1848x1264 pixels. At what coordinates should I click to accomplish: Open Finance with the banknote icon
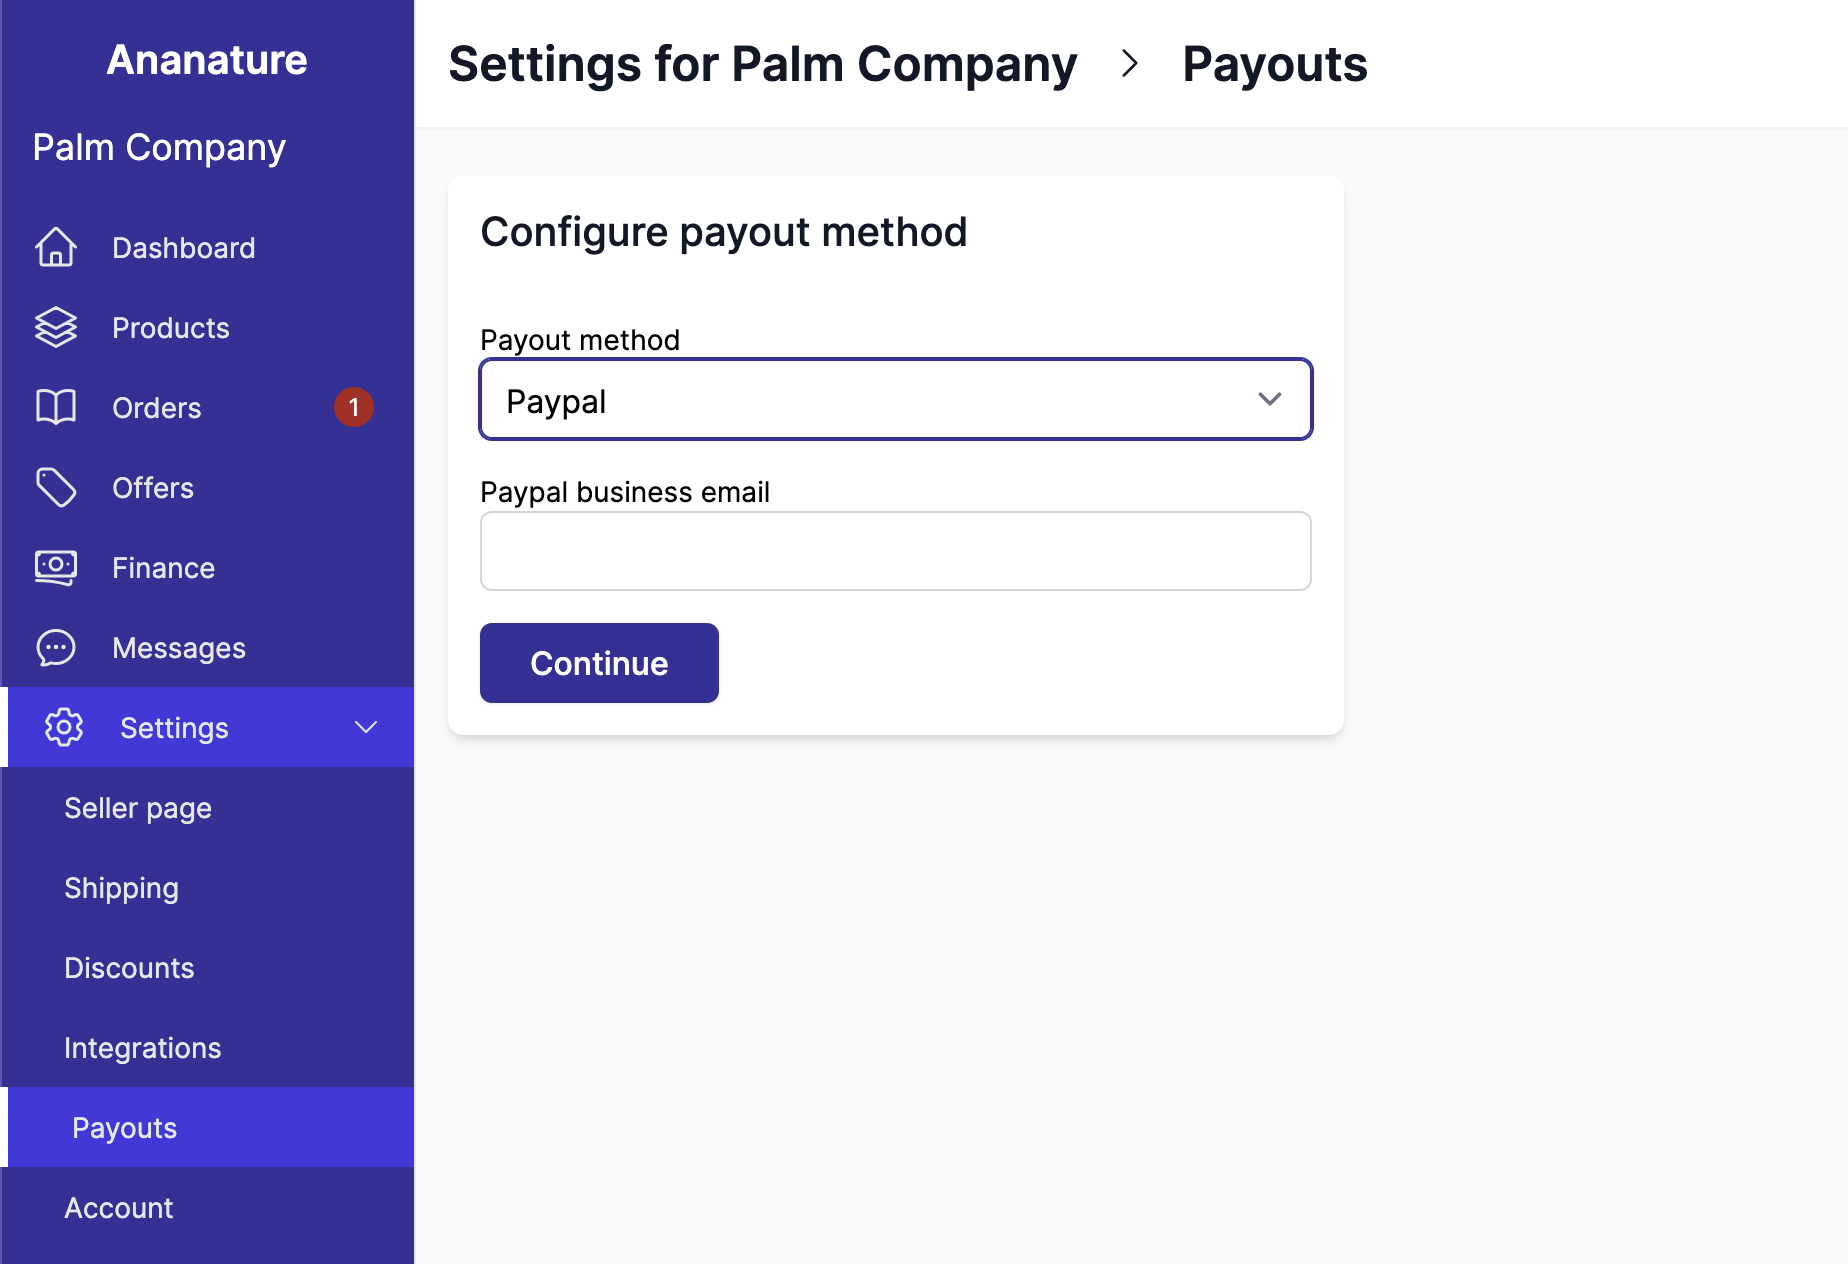pos(57,567)
